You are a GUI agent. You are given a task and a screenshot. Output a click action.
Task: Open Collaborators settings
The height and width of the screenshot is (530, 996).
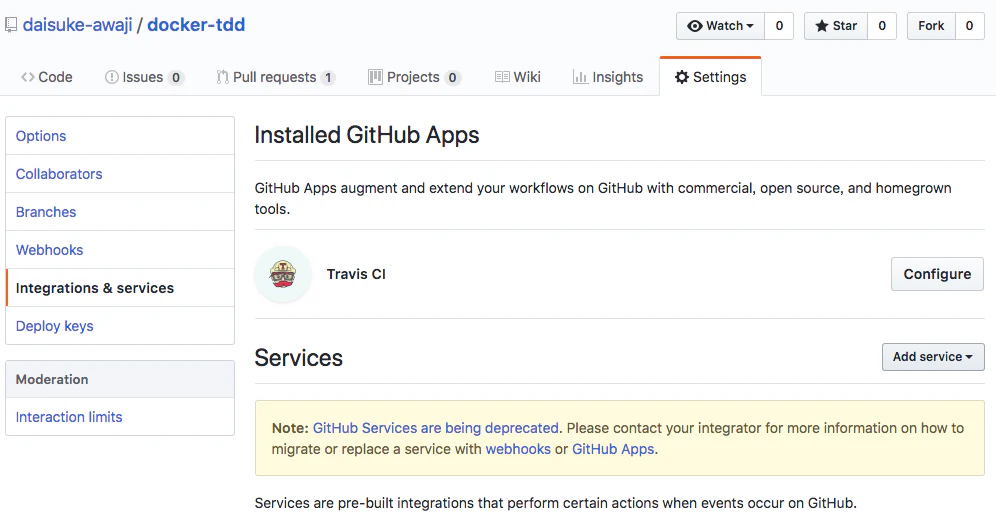point(120,174)
